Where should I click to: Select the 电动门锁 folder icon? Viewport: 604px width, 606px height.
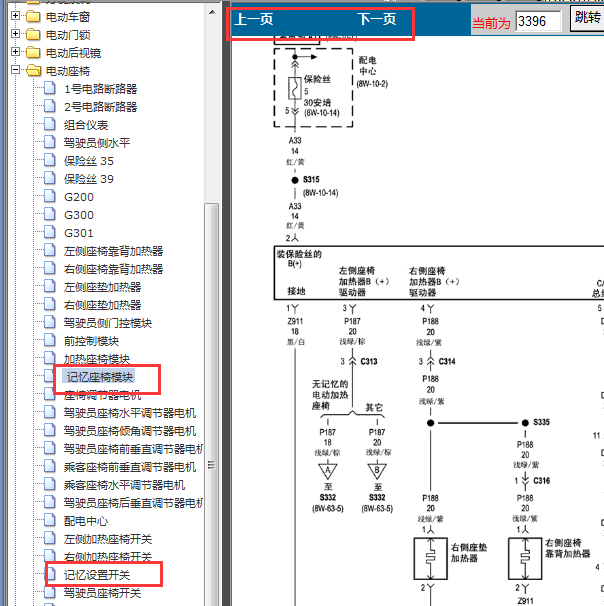[33, 34]
